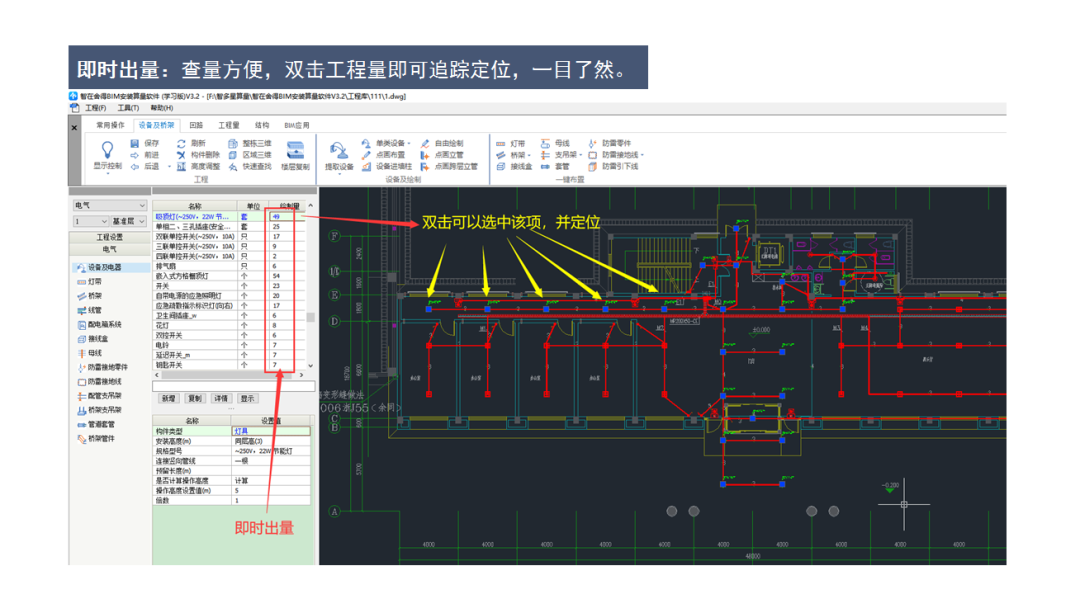Viewport: 1080px width, 613px height.
Task: Choose the 点画布置 placement tool
Action: point(384,155)
